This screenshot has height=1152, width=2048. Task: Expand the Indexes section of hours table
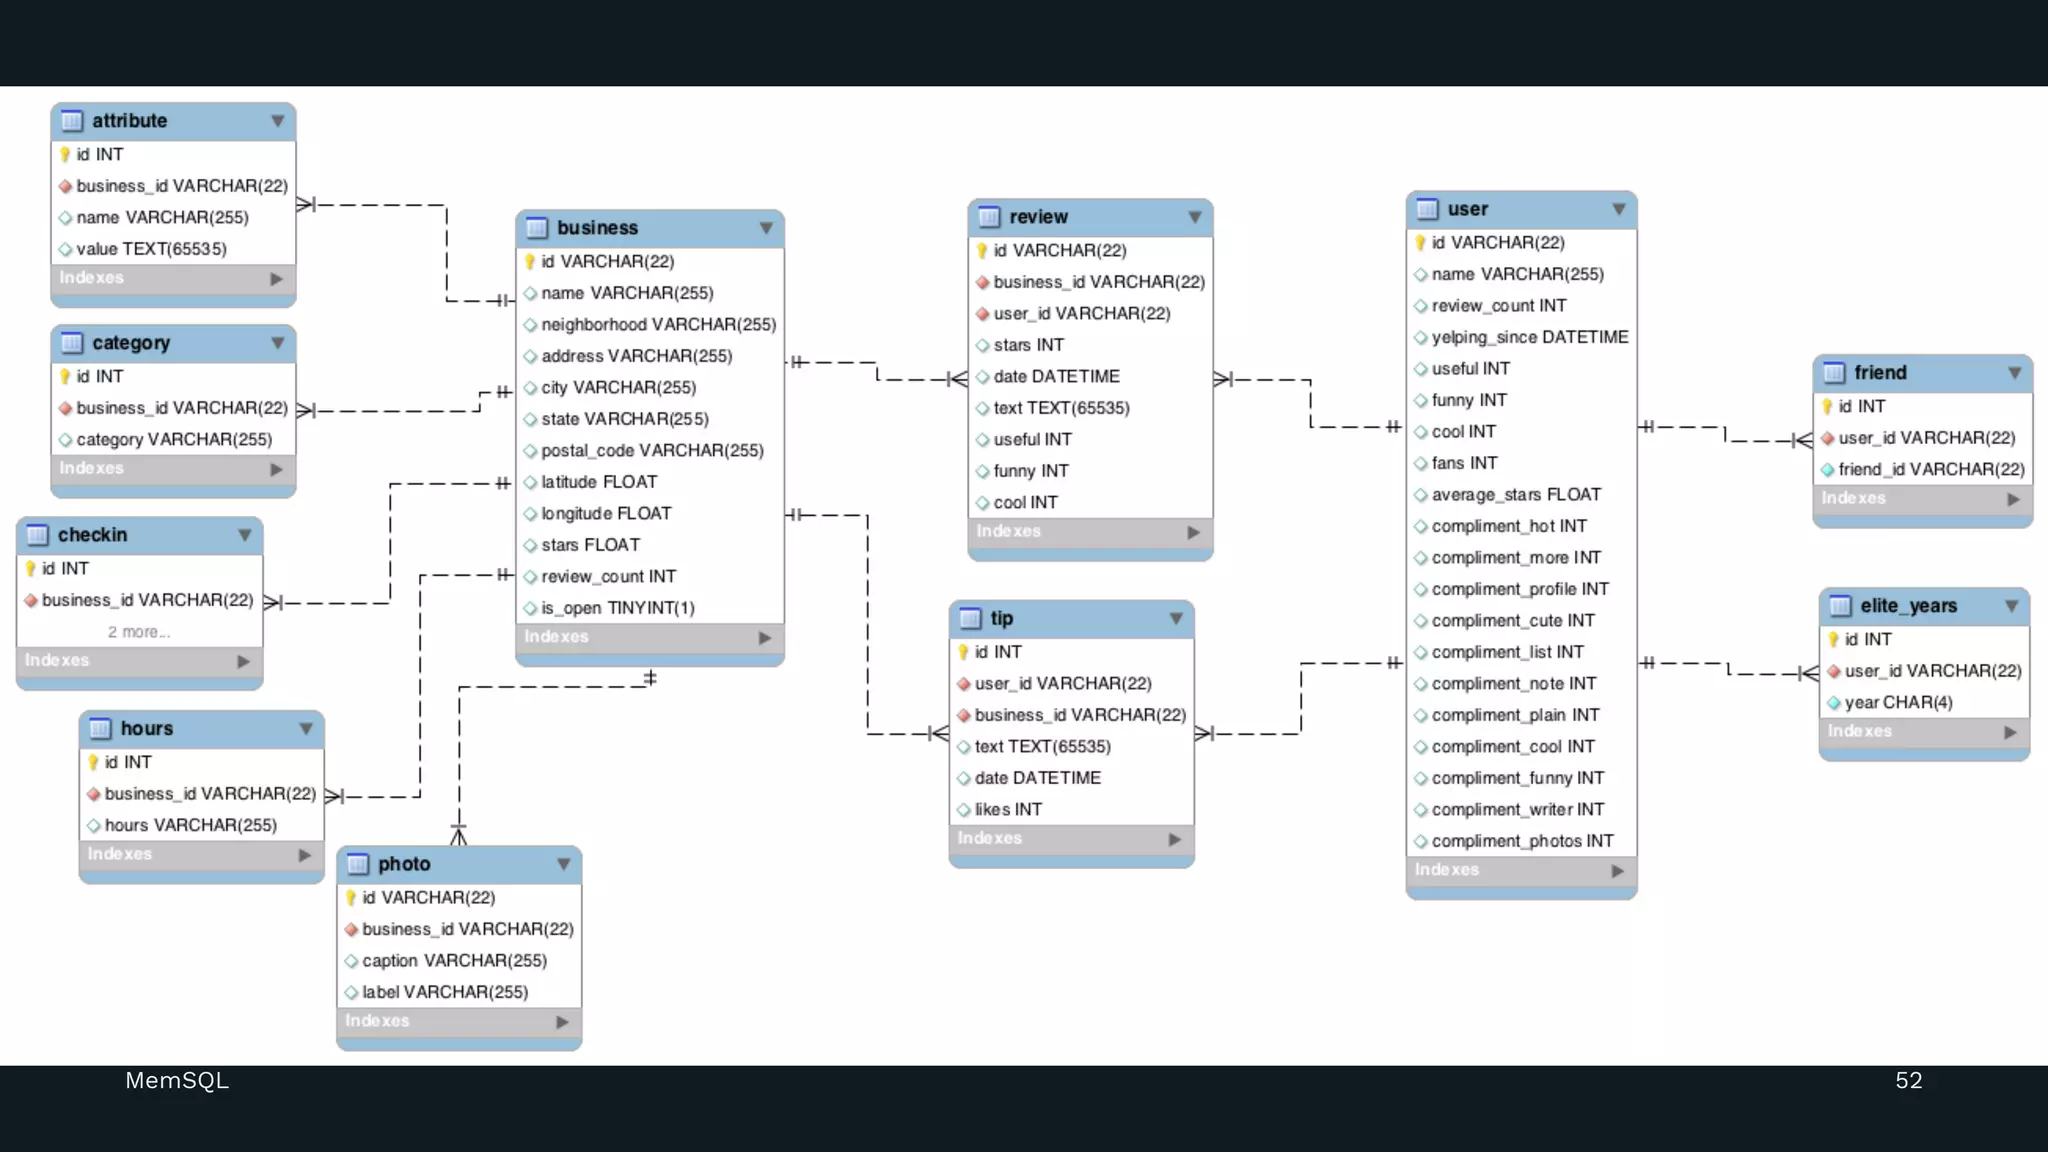[305, 856]
